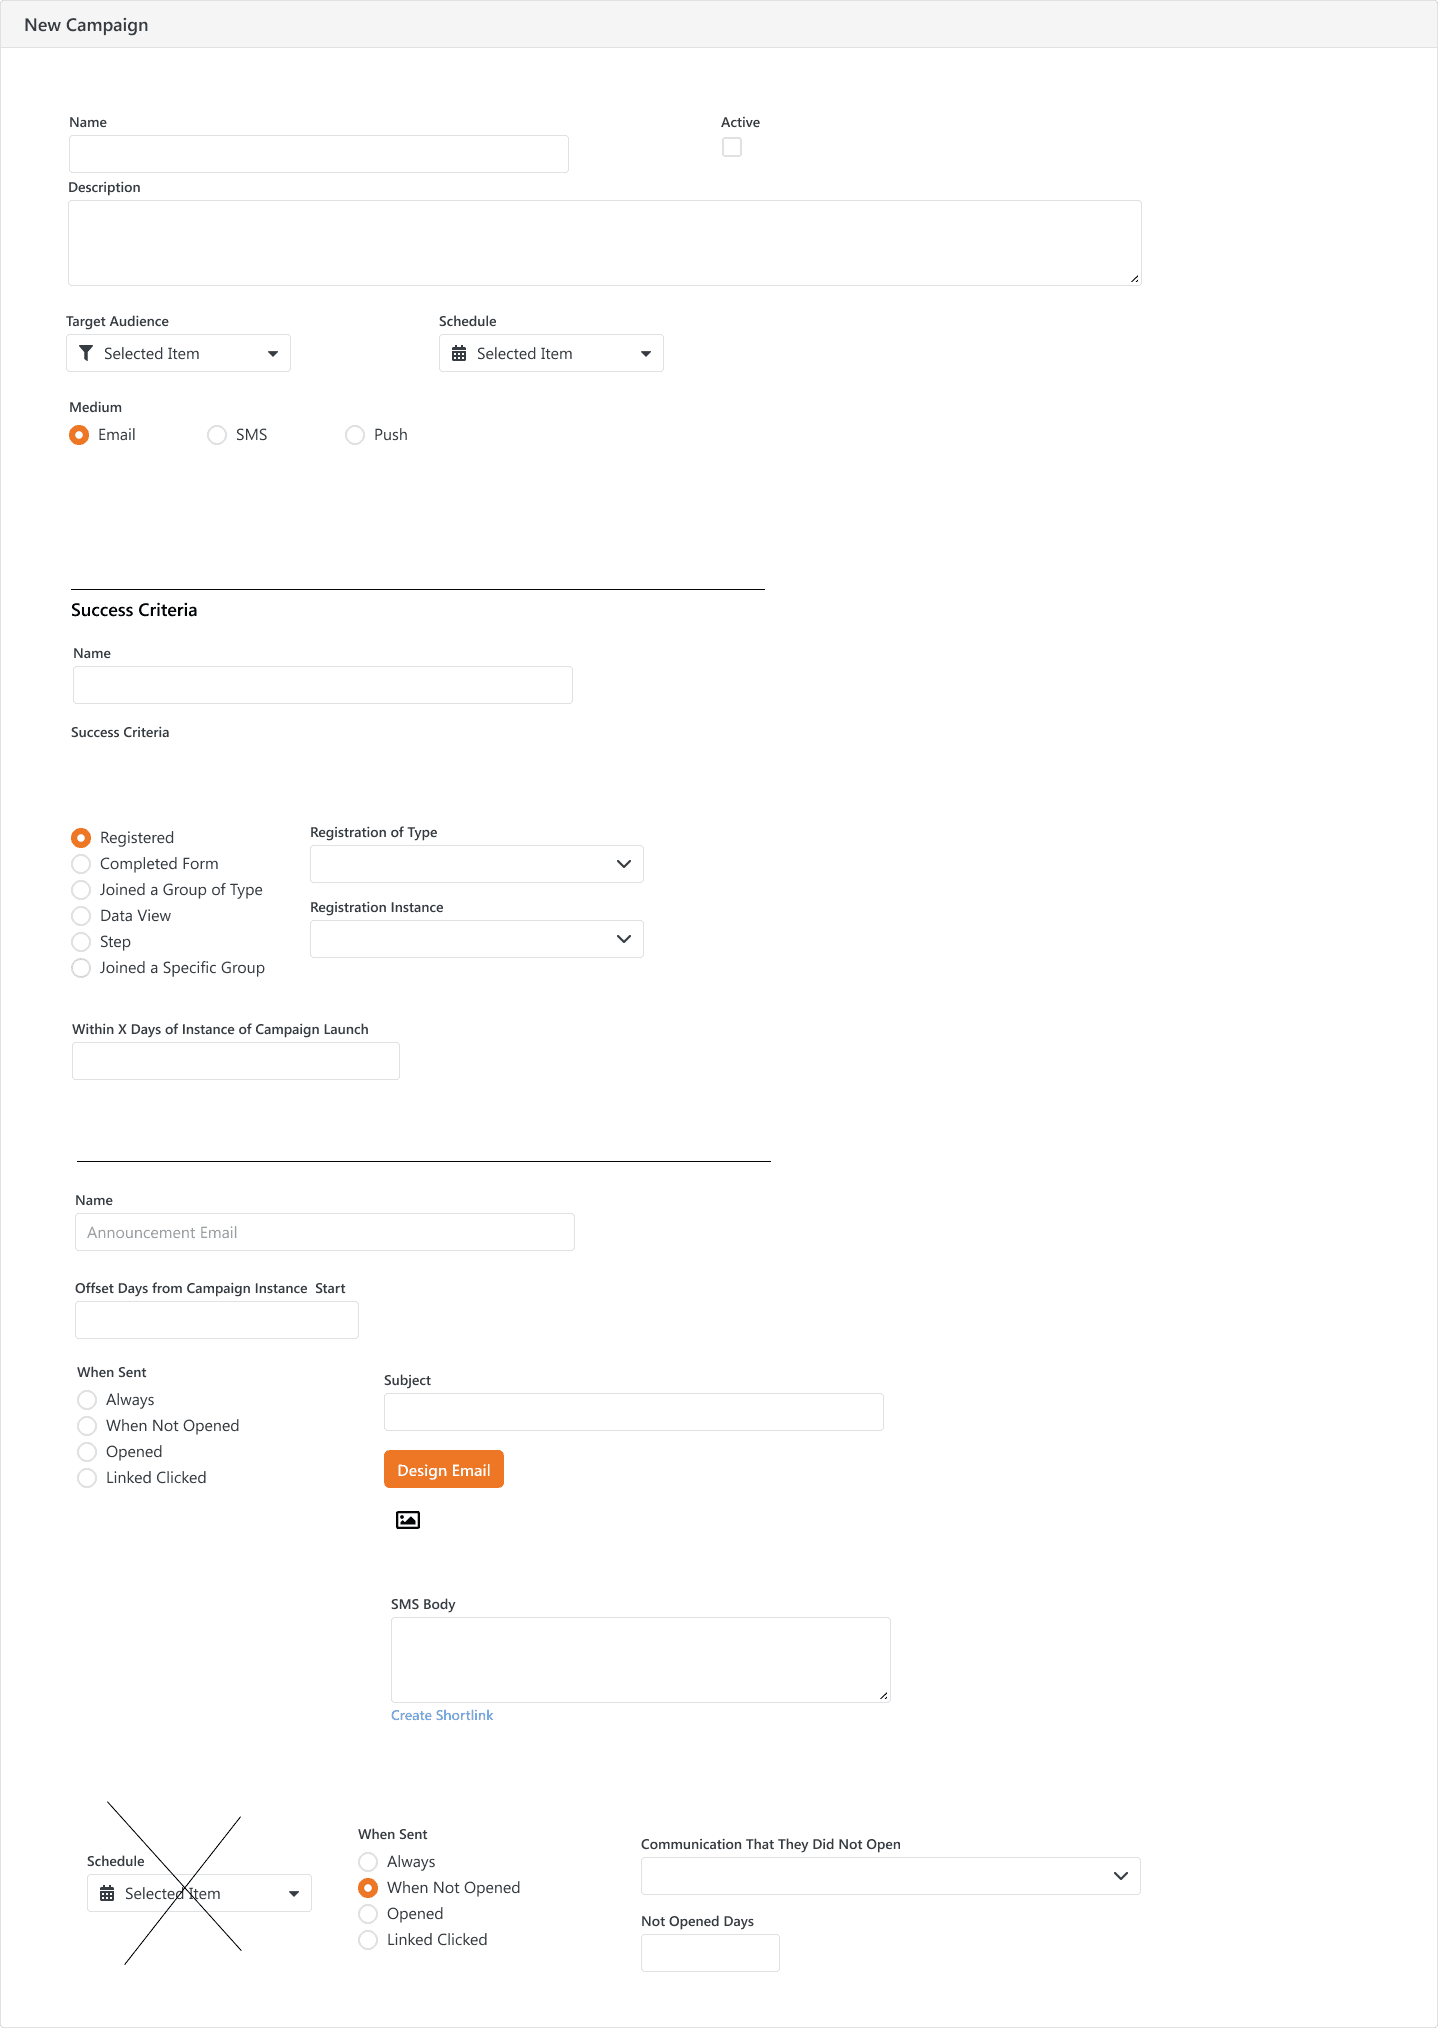Click the campaign Name field at top
The height and width of the screenshot is (2028, 1438).
[318, 154]
